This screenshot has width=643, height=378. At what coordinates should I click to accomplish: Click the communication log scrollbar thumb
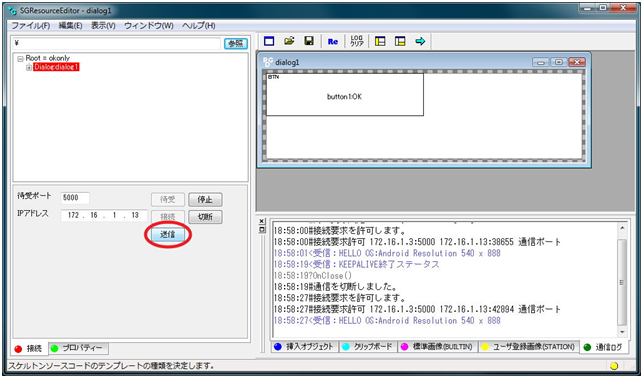622,282
